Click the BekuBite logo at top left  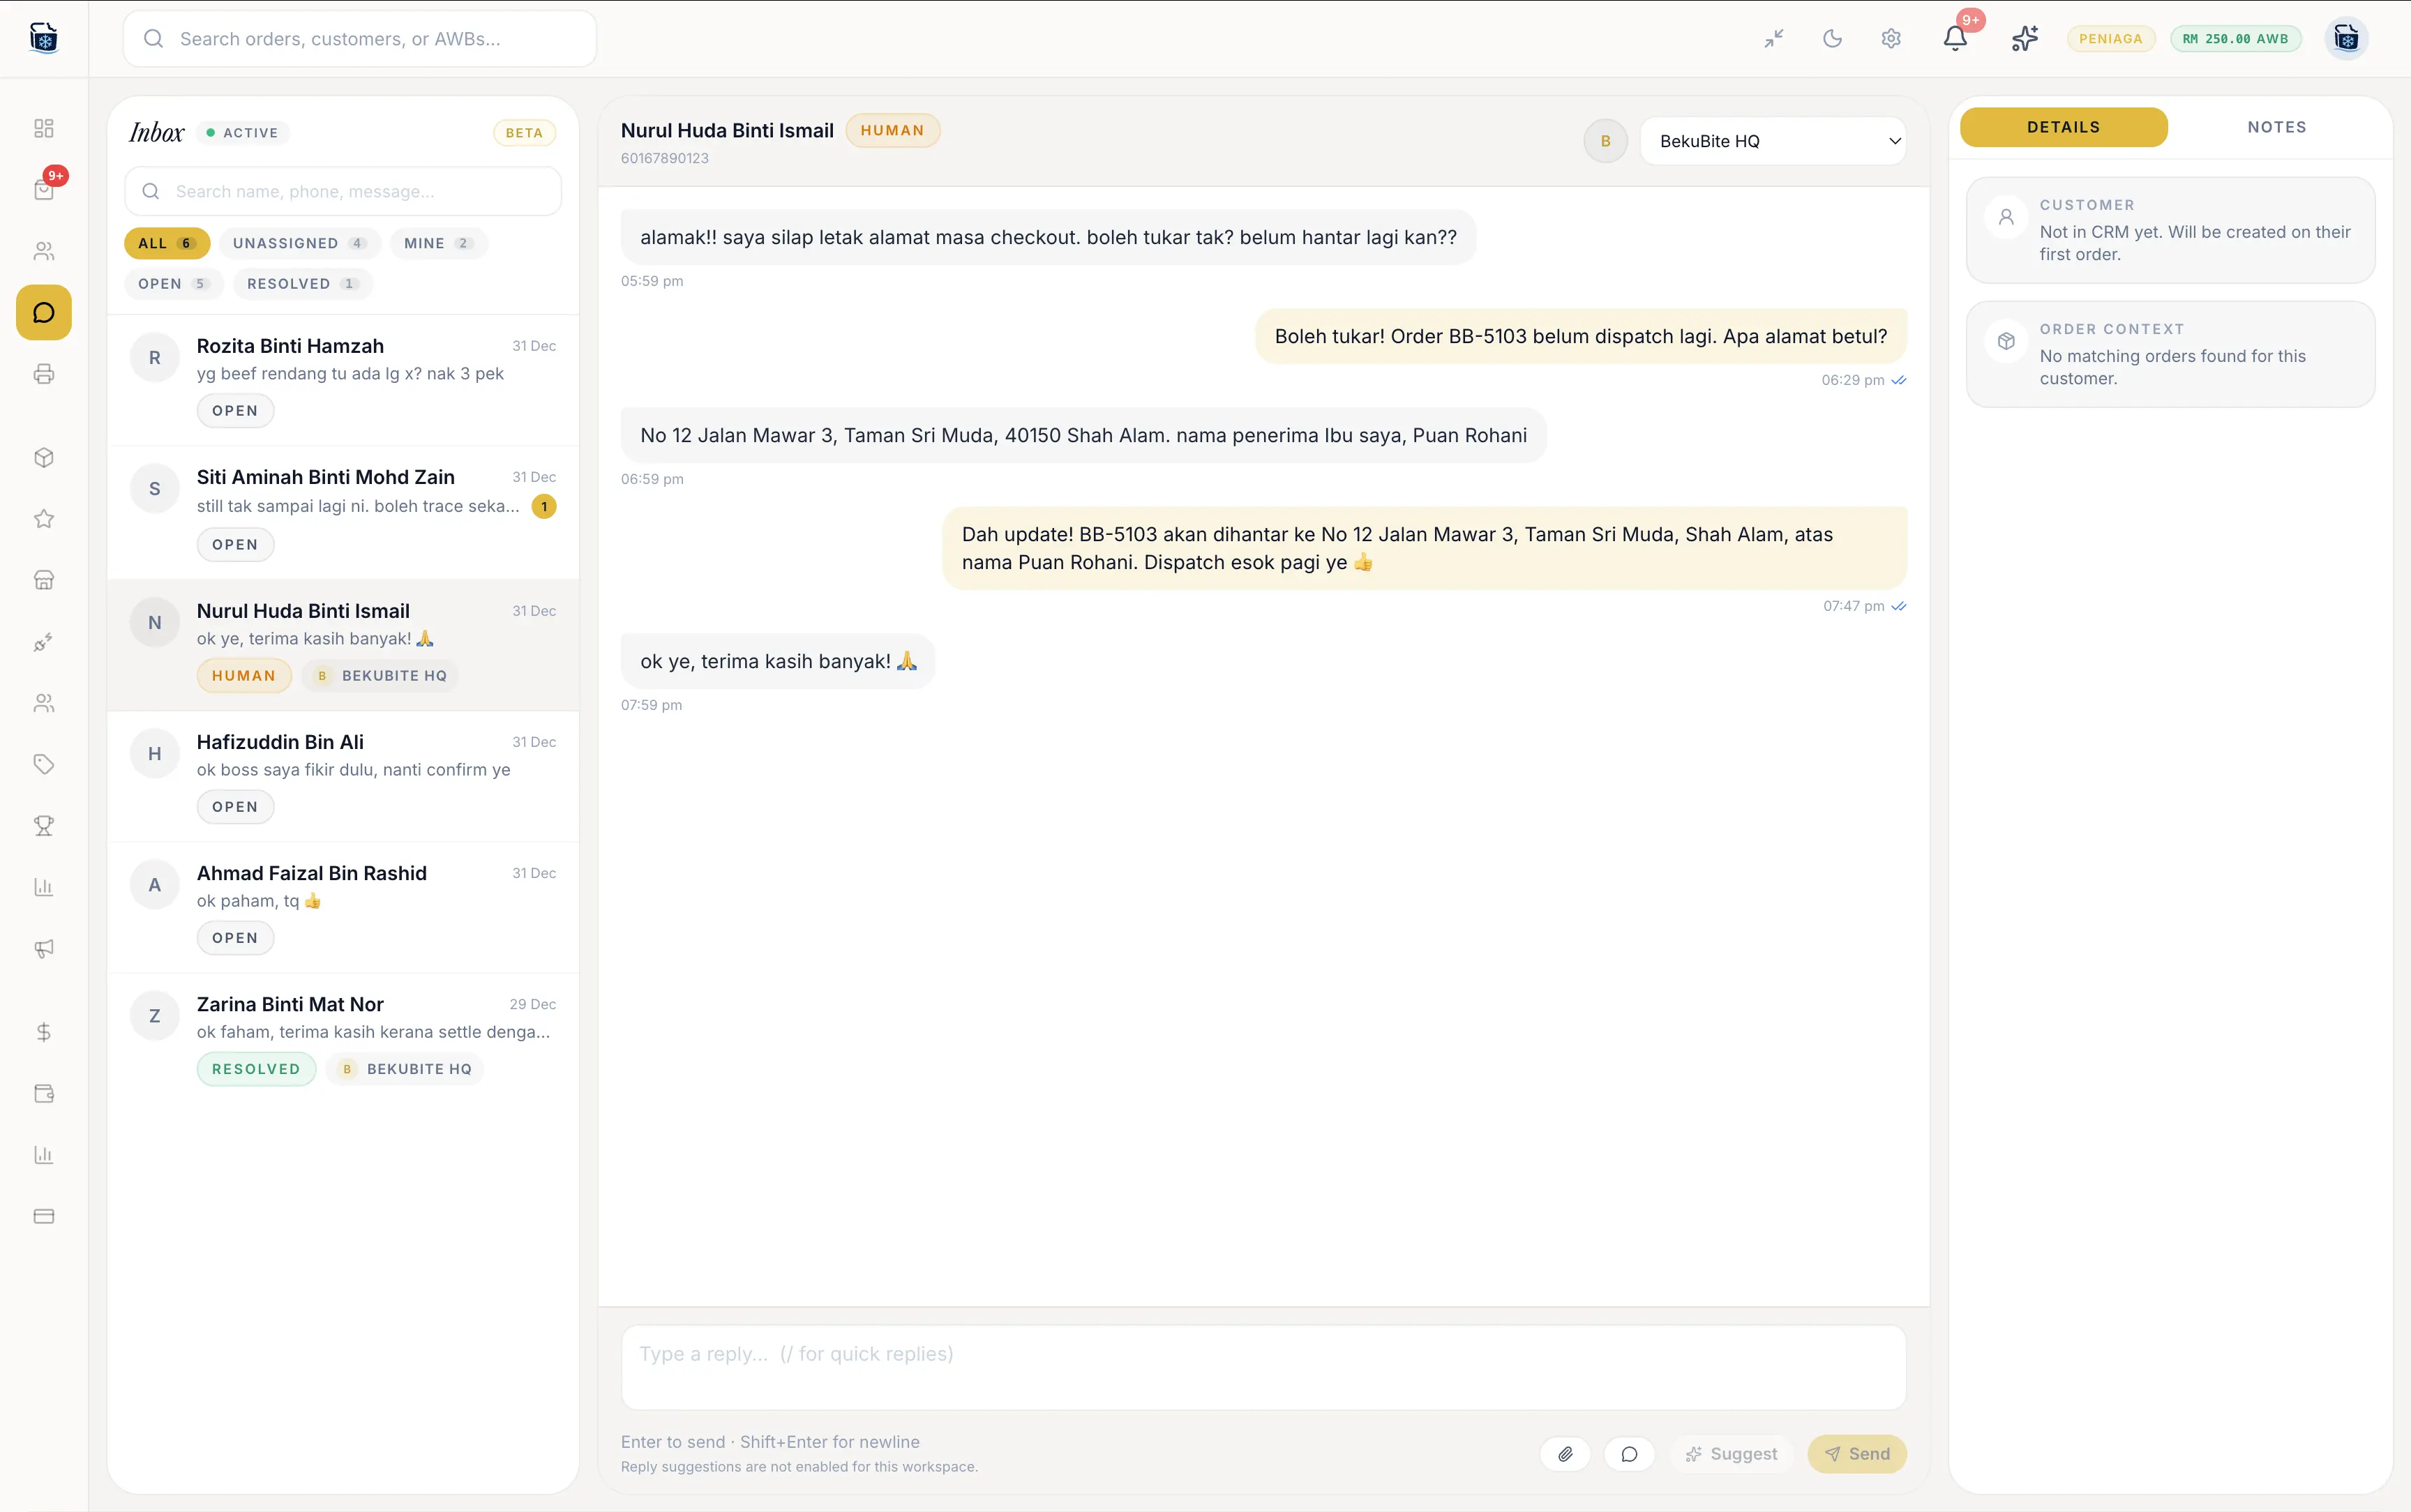point(44,38)
